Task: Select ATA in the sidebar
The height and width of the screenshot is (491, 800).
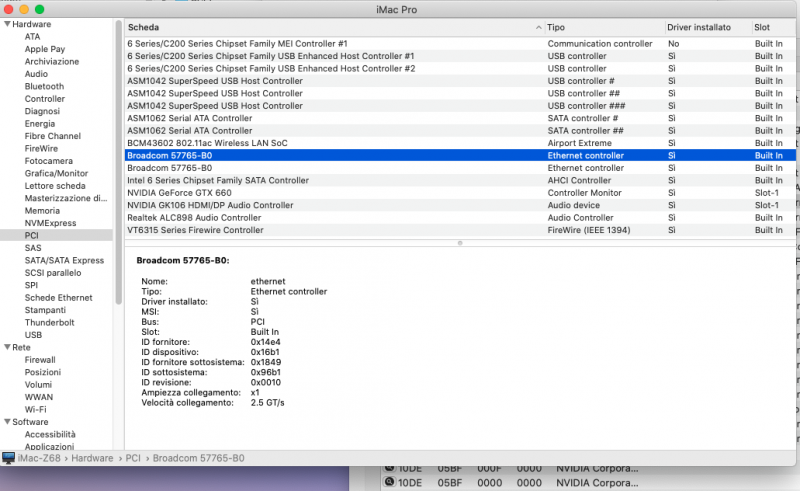Action: coord(32,37)
